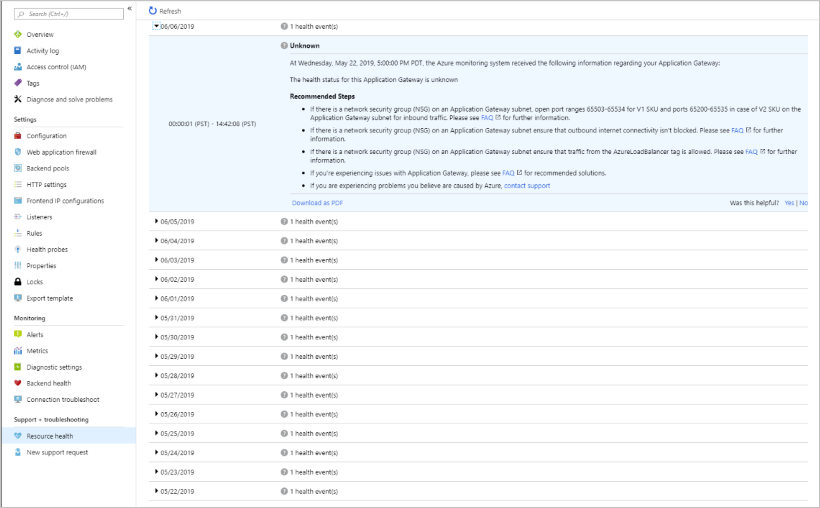Click the Locks padlock icon
This screenshot has width=820, height=508.
click(x=18, y=282)
